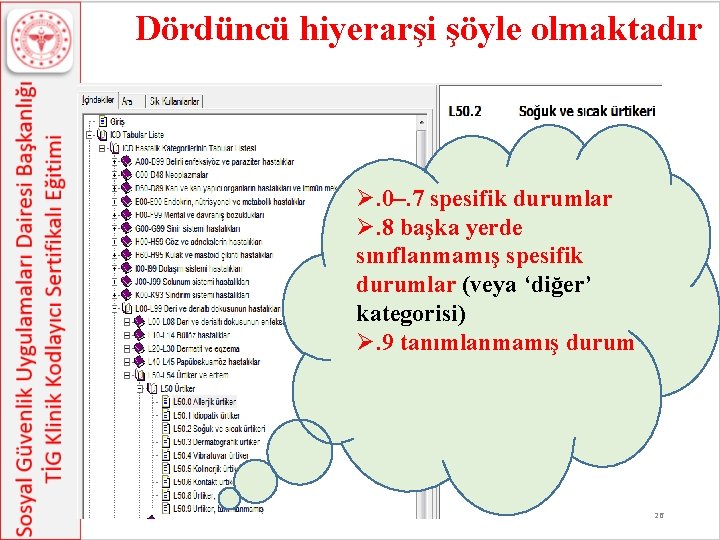
Task: Click the book icon for G00-G99 Sinir sistemi
Action: (126, 228)
